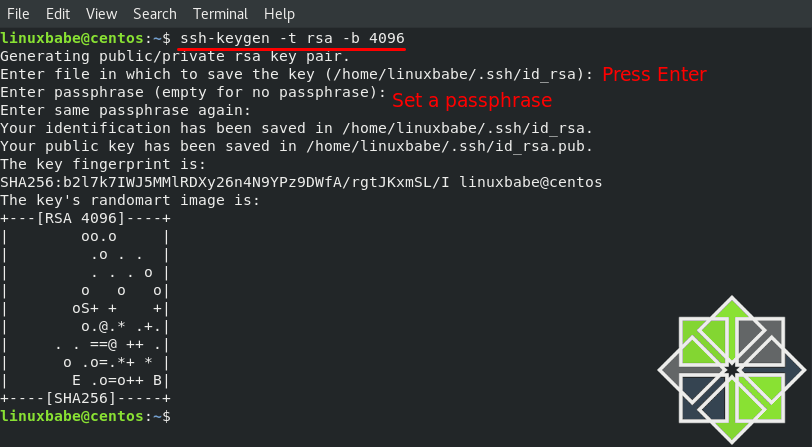Open the Search menu
This screenshot has width=812, height=447.
pos(155,14)
